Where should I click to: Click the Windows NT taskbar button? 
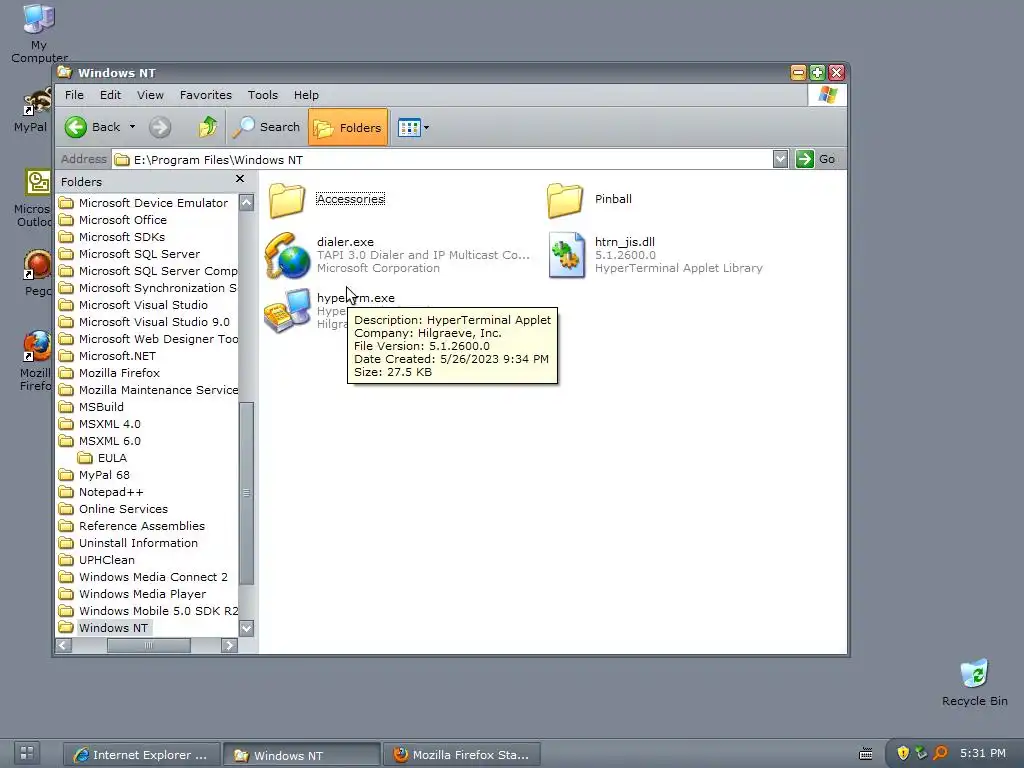(x=302, y=756)
